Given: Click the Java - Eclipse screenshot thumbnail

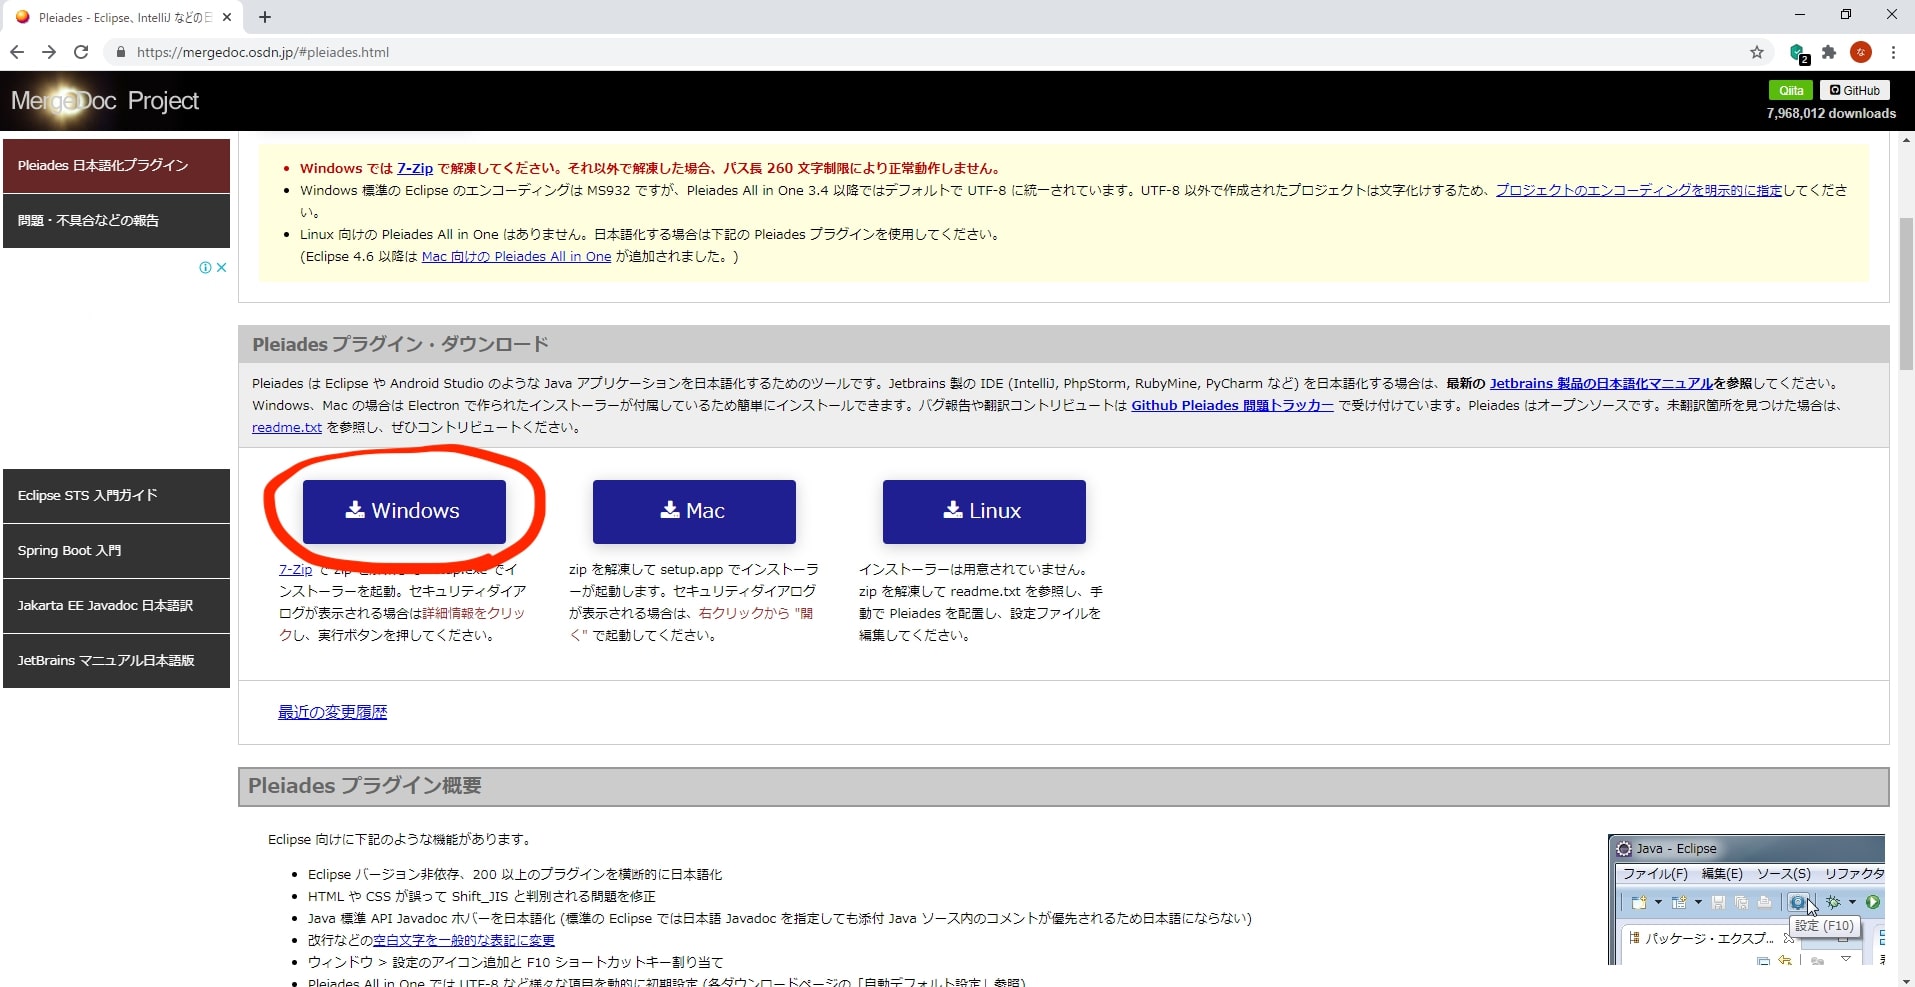Looking at the screenshot, I should pyautogui.click(x=1746, y=899).
